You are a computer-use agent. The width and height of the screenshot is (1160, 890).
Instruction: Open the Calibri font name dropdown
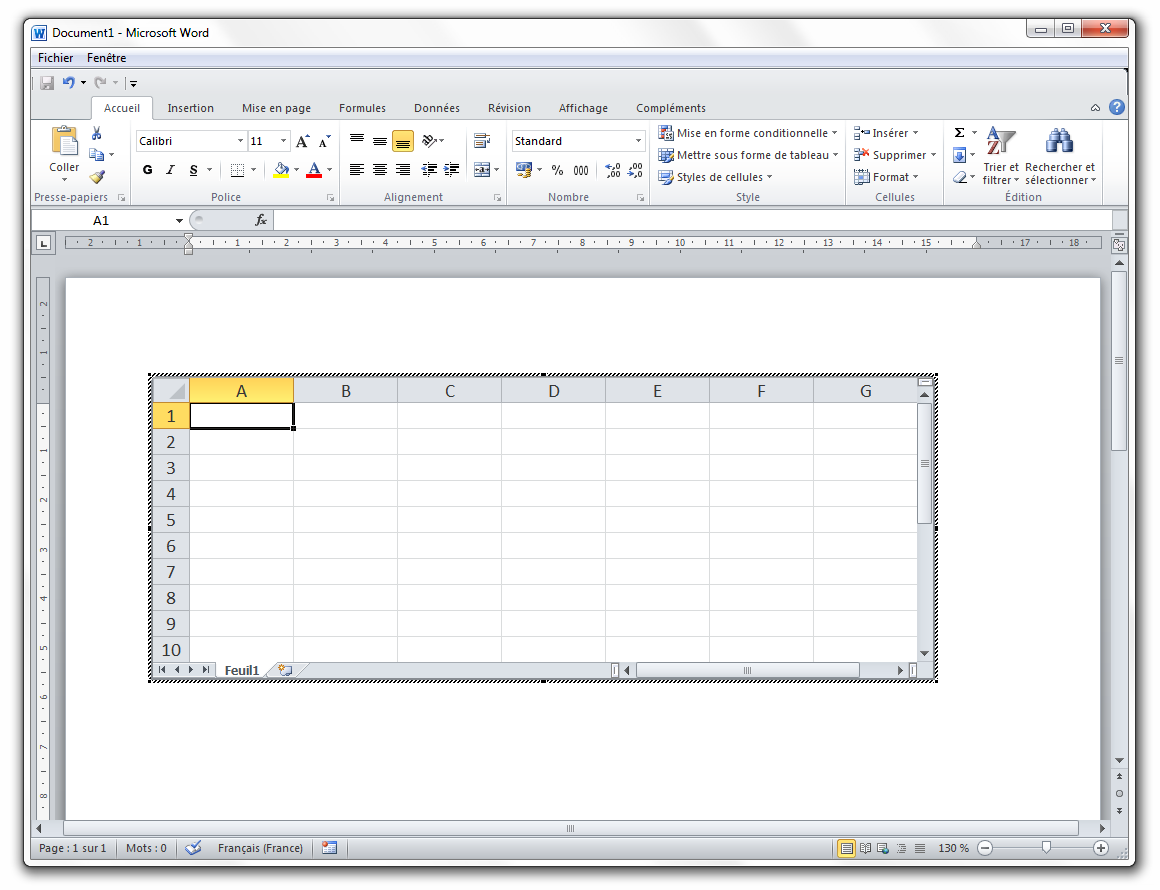click(x=240, y=141)
